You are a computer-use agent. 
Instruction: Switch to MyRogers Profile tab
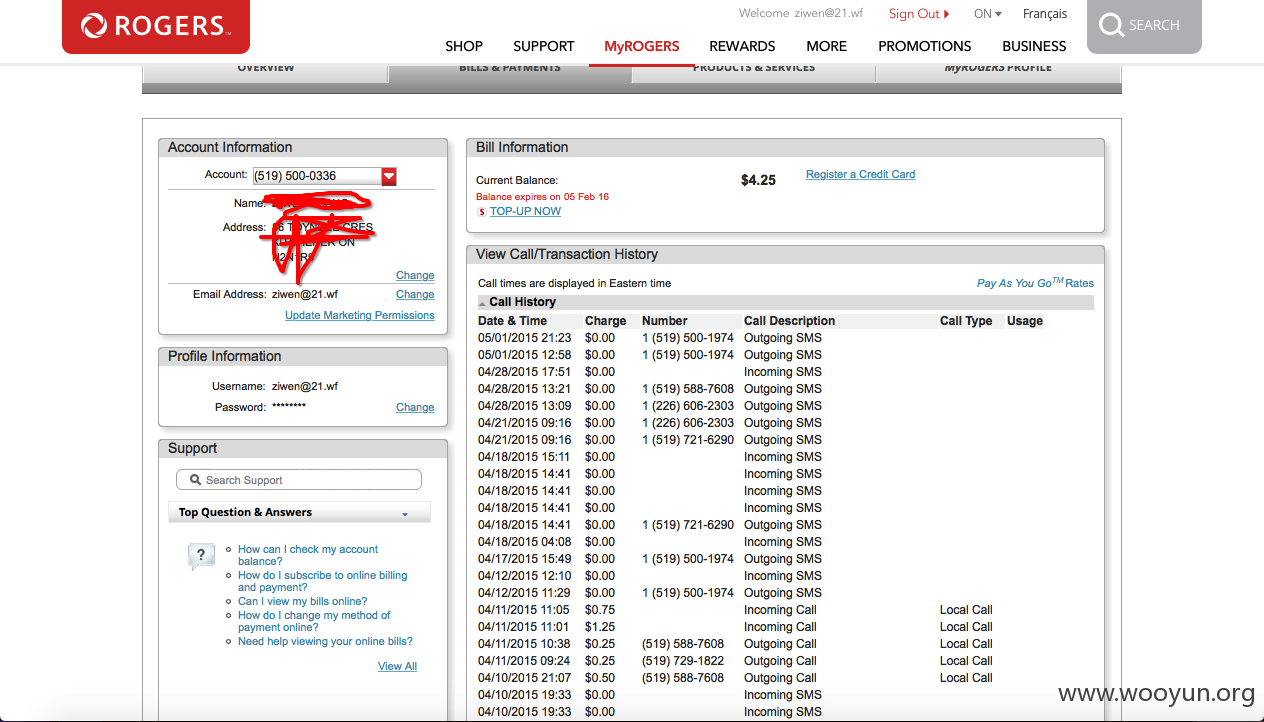[998, 72]
